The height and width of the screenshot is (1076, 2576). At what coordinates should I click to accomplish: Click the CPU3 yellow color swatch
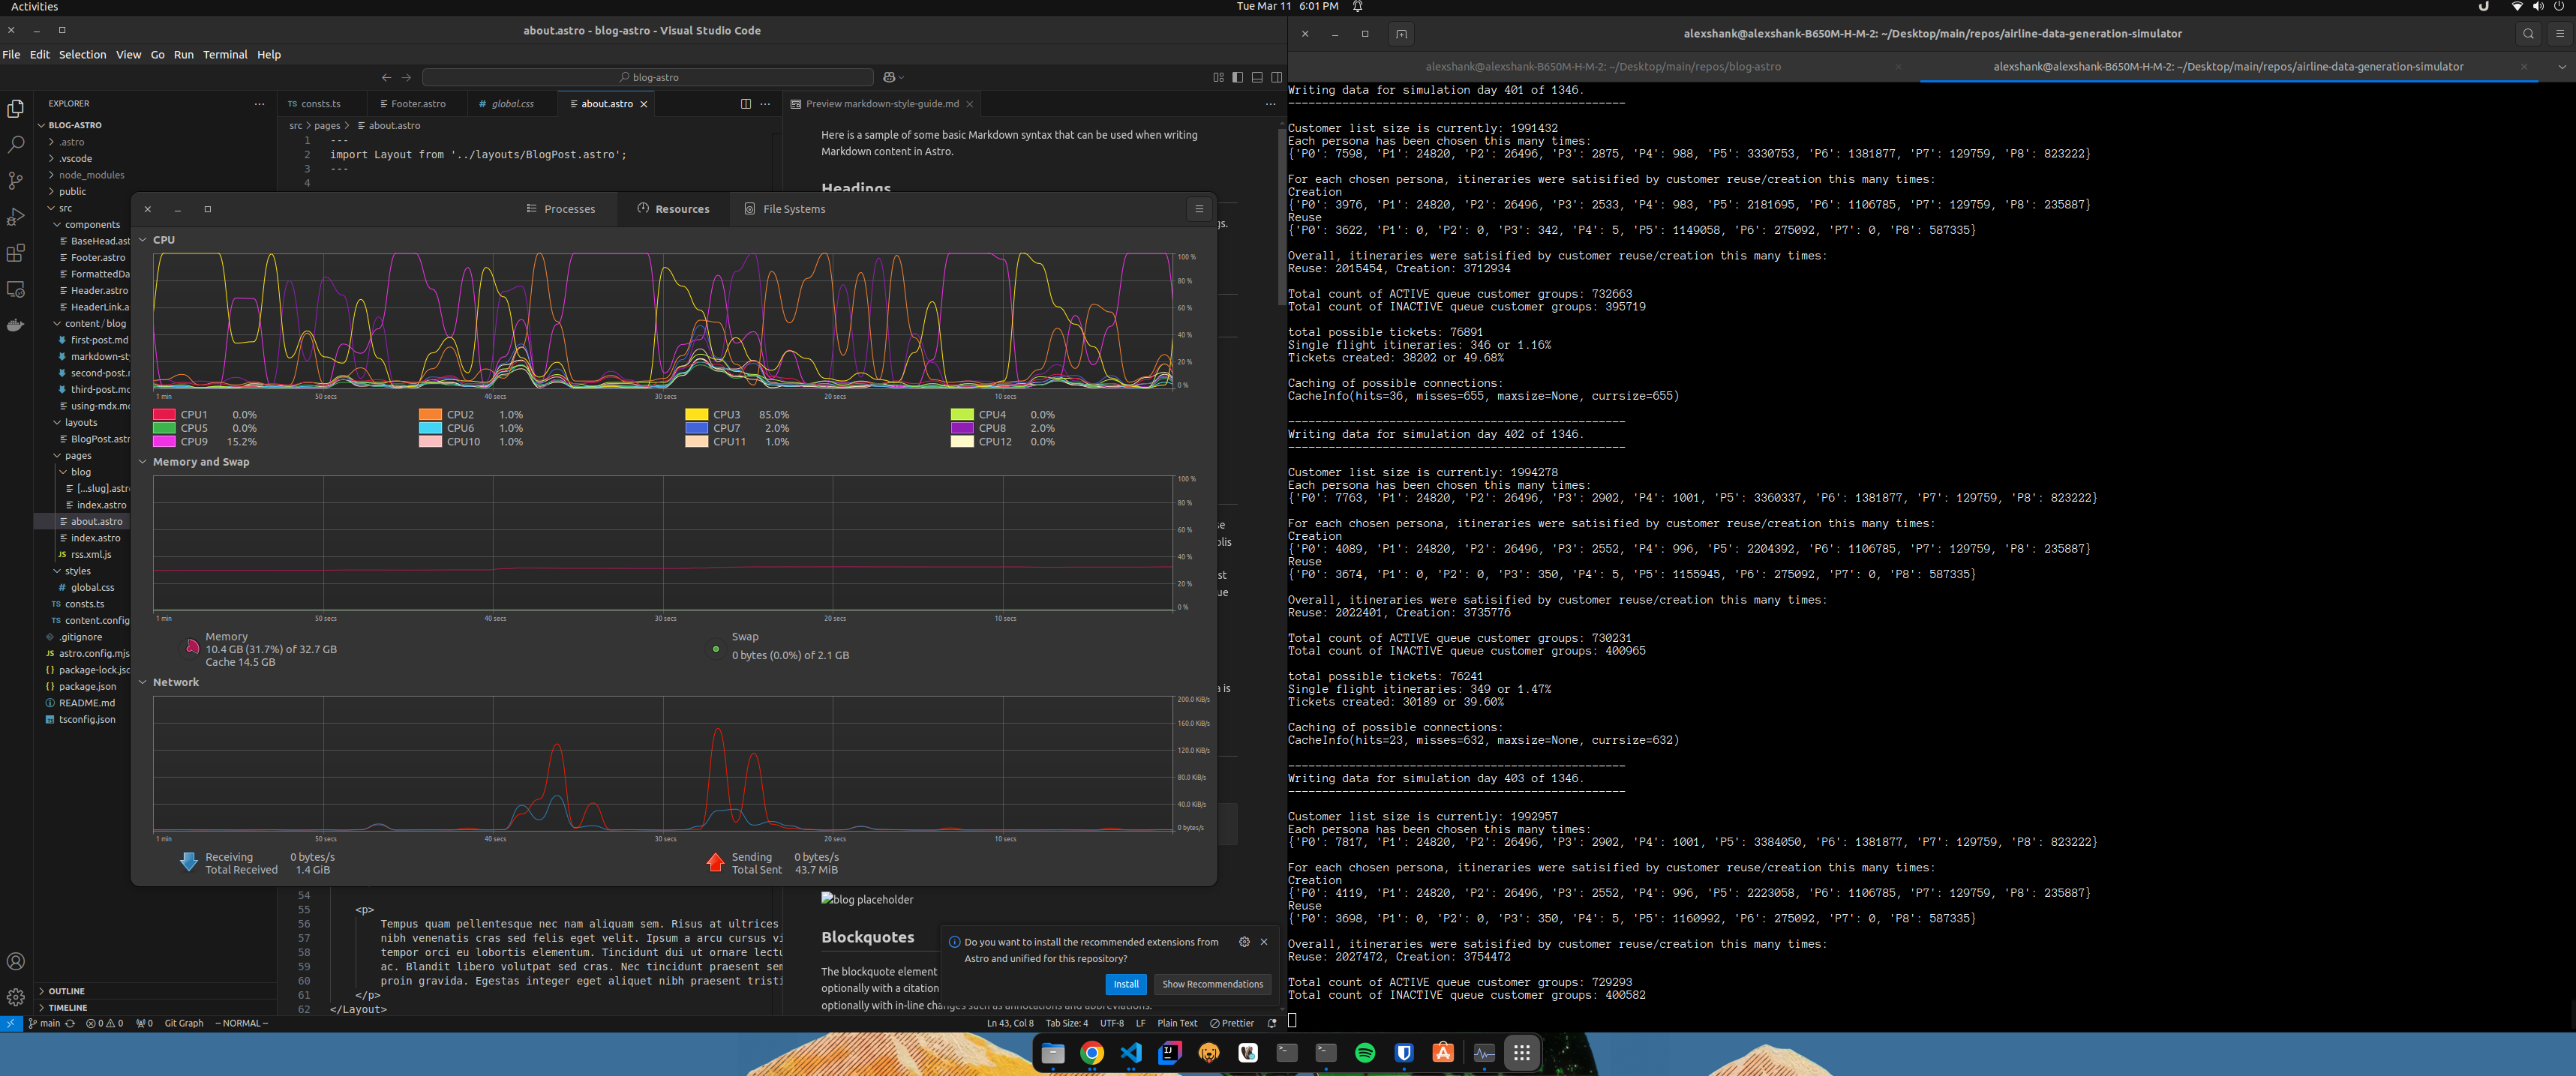coord(696,414)
